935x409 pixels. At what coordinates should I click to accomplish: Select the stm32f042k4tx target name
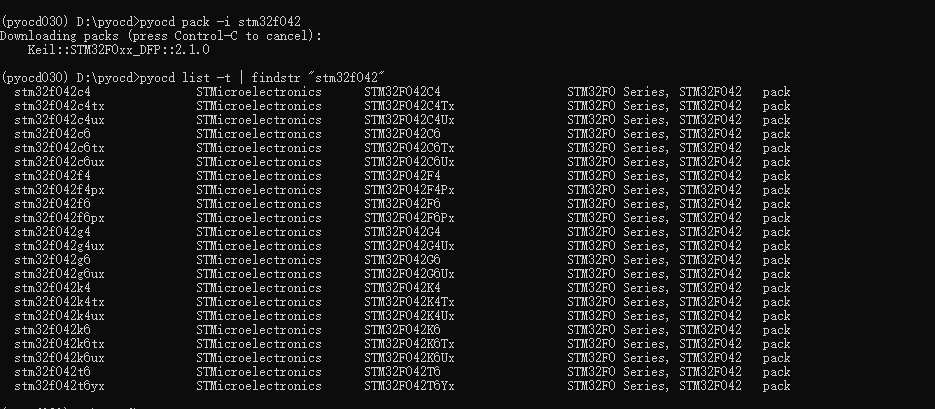(x=59, y=302)
